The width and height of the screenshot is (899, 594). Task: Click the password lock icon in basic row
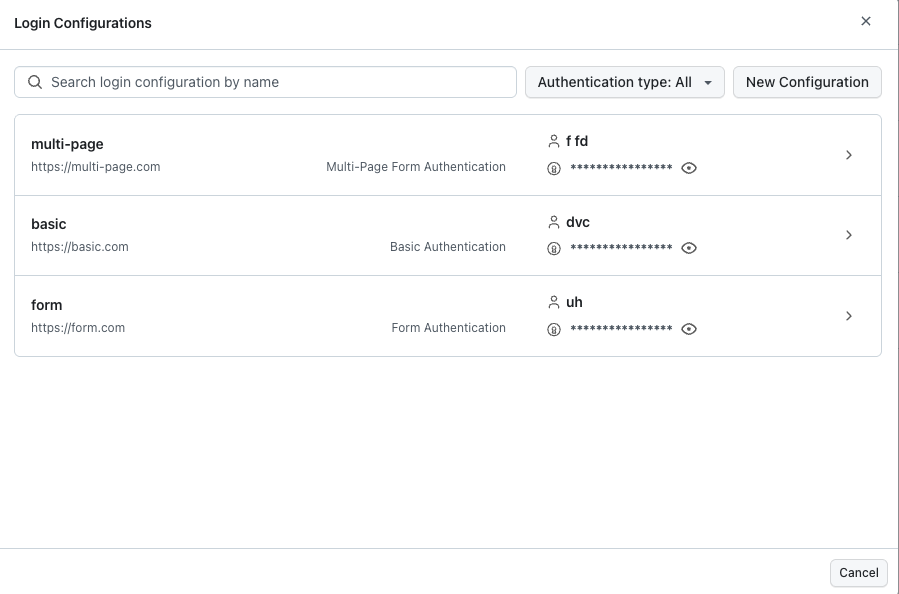click(x=554, y=248)
